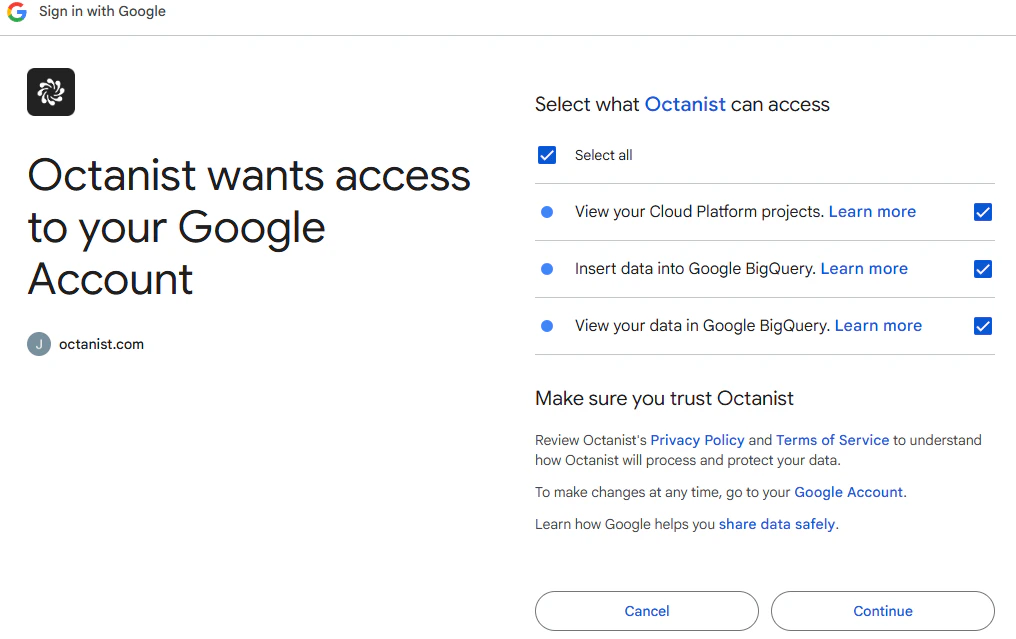Click the Select all label

pos(603,155)
